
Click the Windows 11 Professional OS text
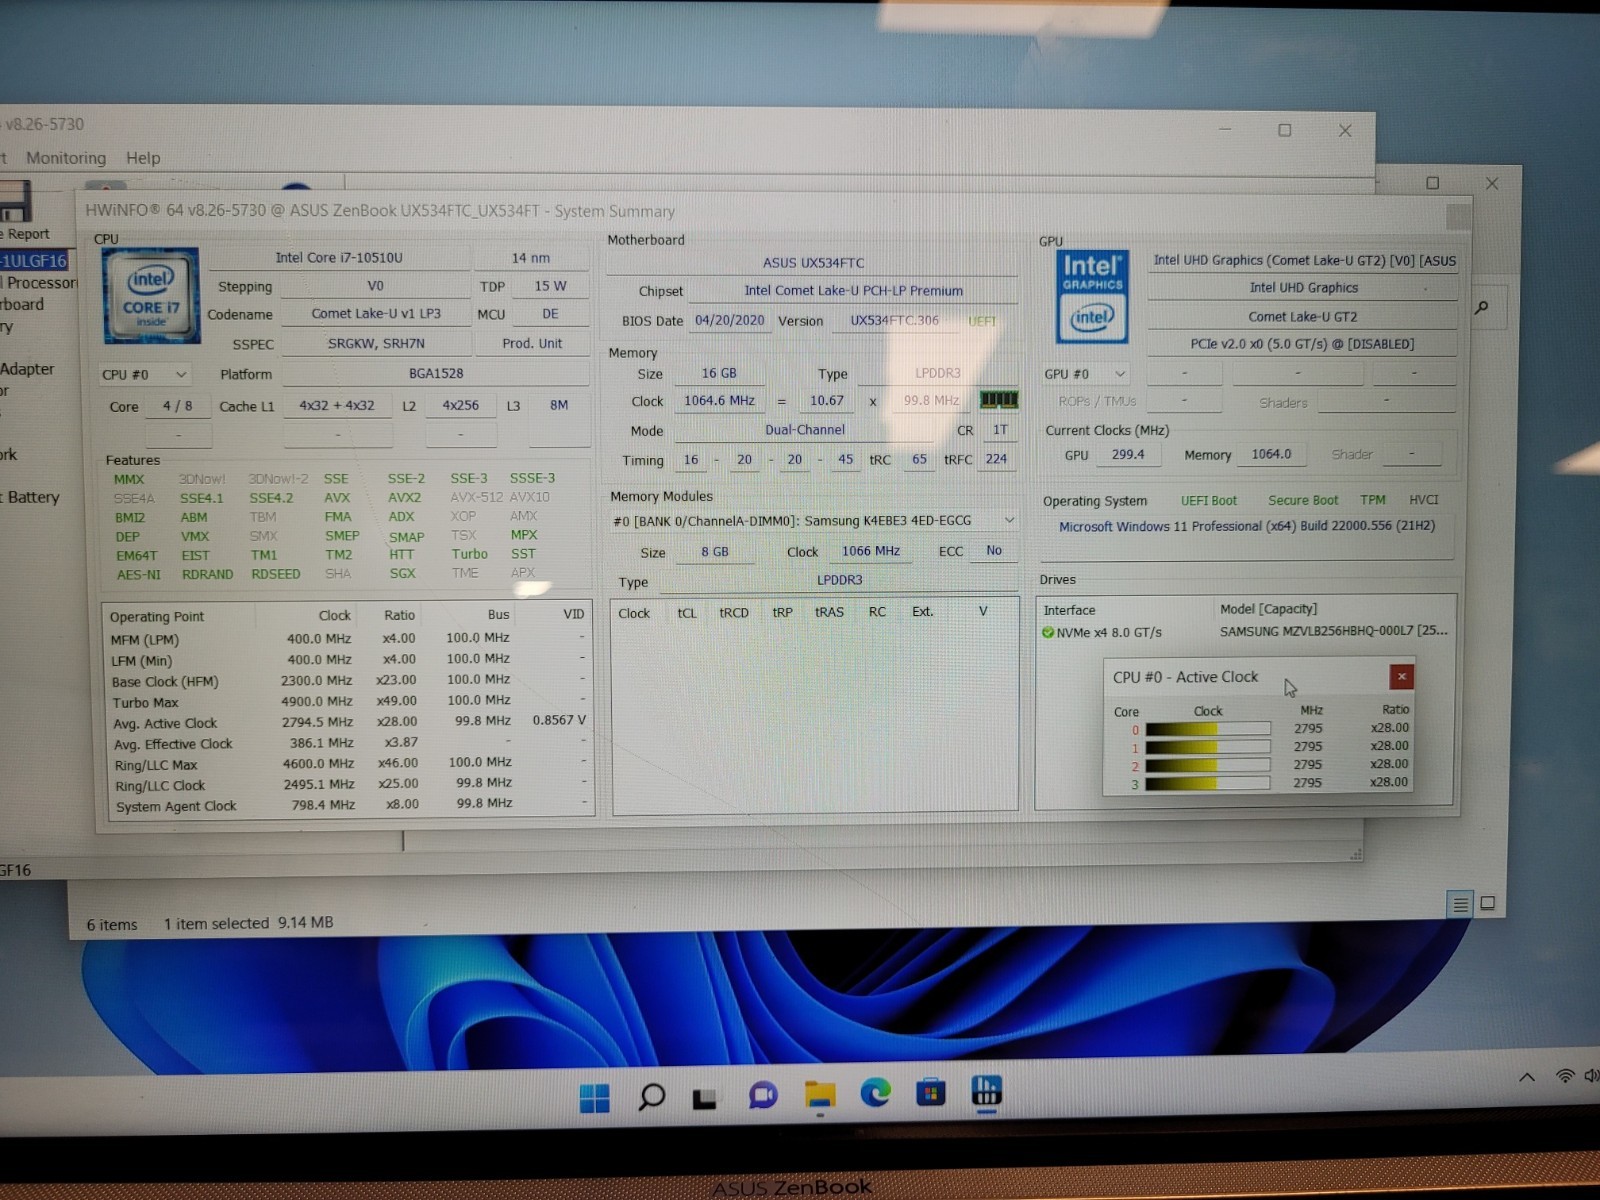[1247, 526]
